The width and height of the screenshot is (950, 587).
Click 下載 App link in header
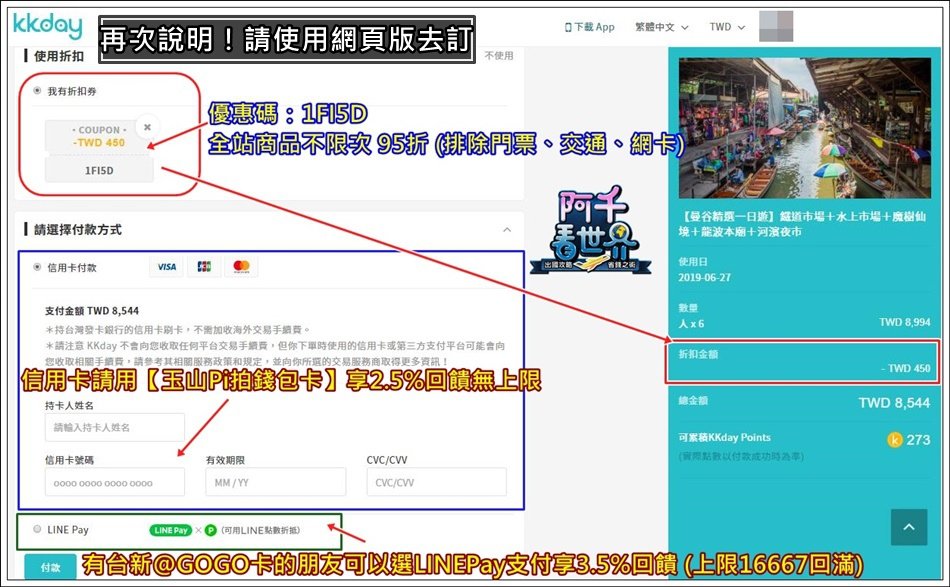590,27
